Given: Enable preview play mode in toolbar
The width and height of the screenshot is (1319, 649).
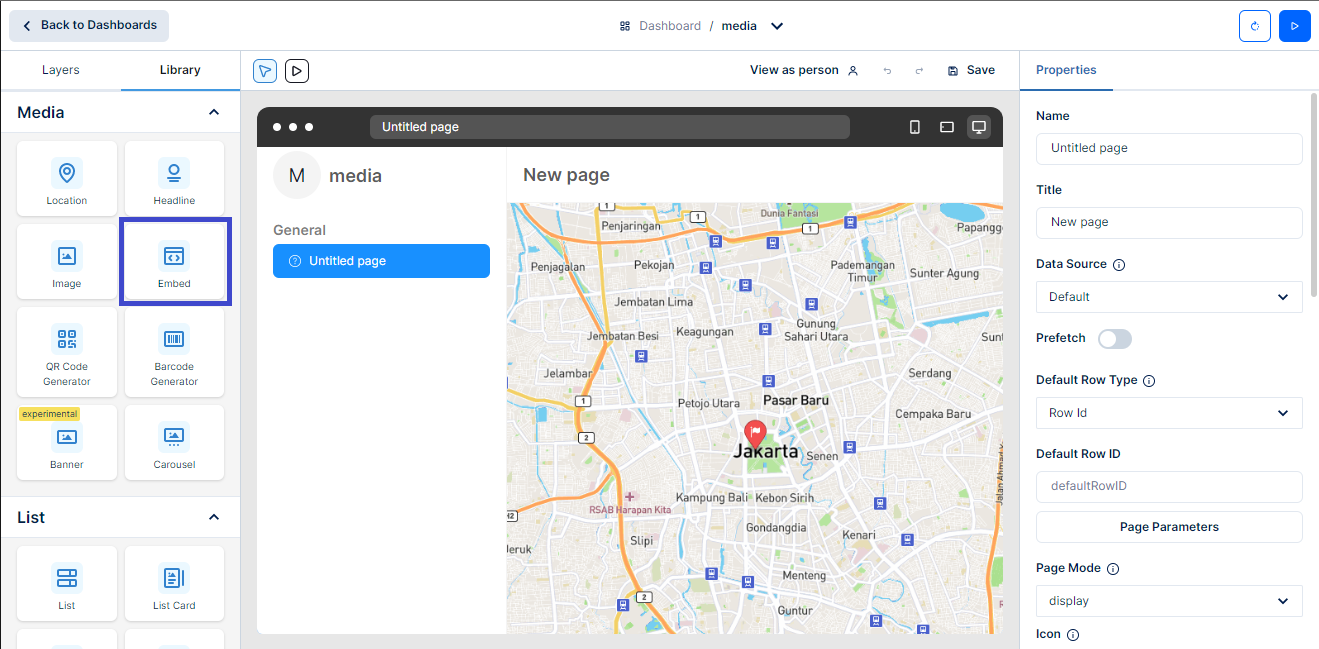Looking at the screenshot, I should [297, 70].
